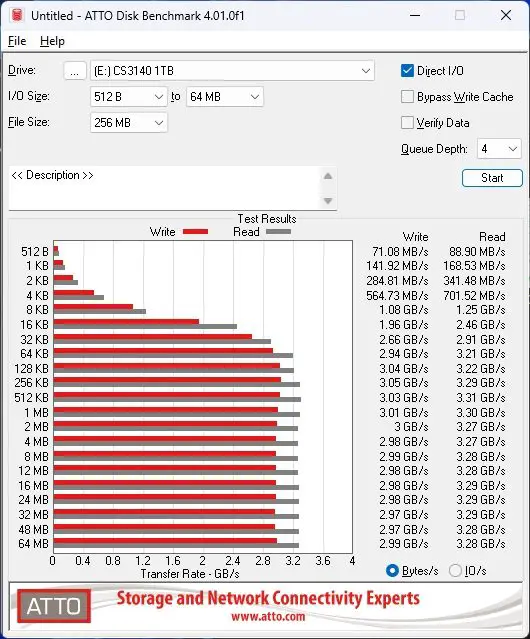This screenshot has width=530, height=639.
Task: Click the gray Read legend swatch
Action: (x=278, y=232)
